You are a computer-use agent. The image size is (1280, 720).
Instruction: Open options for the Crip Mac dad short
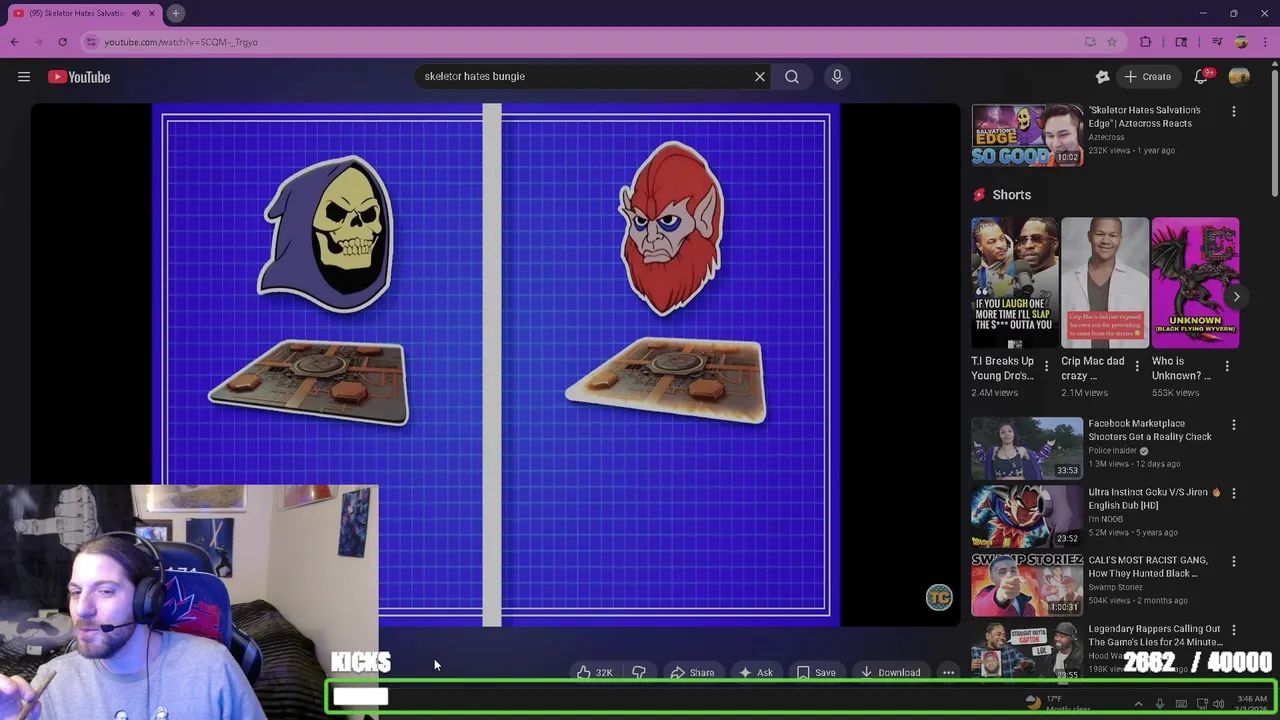1137,366
